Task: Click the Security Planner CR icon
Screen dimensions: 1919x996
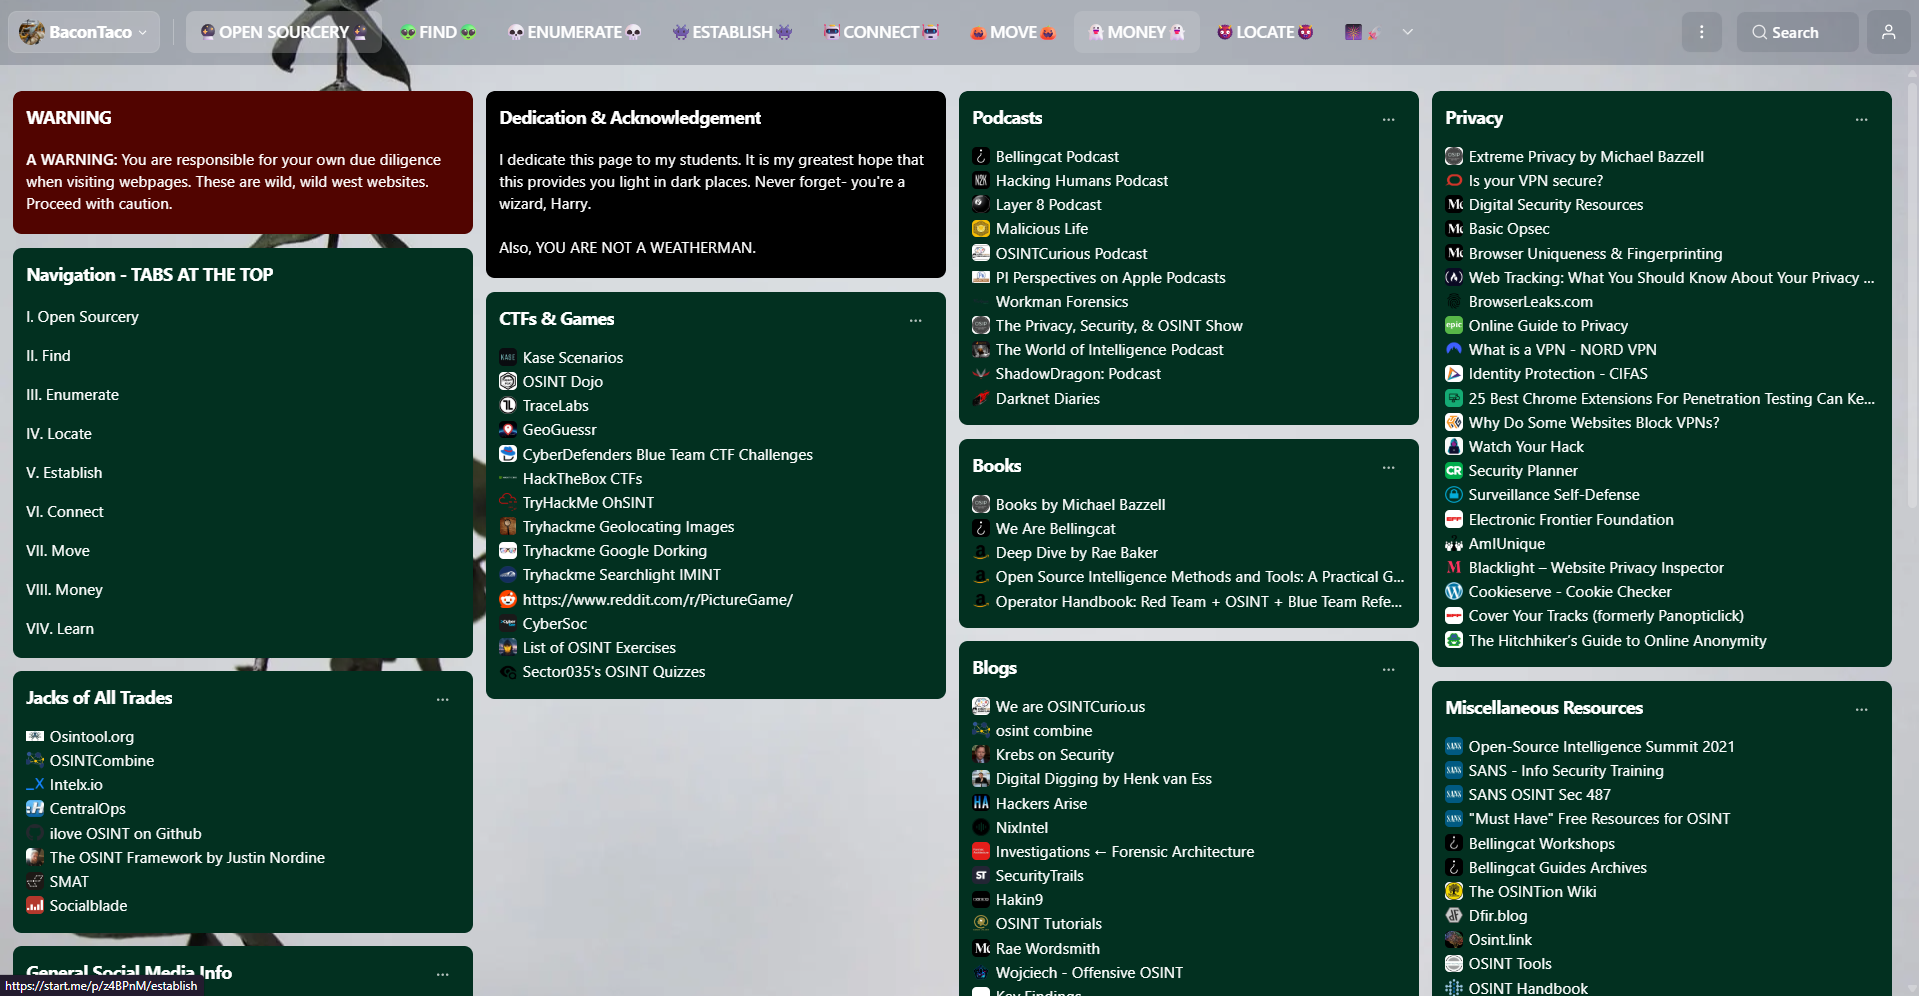Action: point(1454,470)
